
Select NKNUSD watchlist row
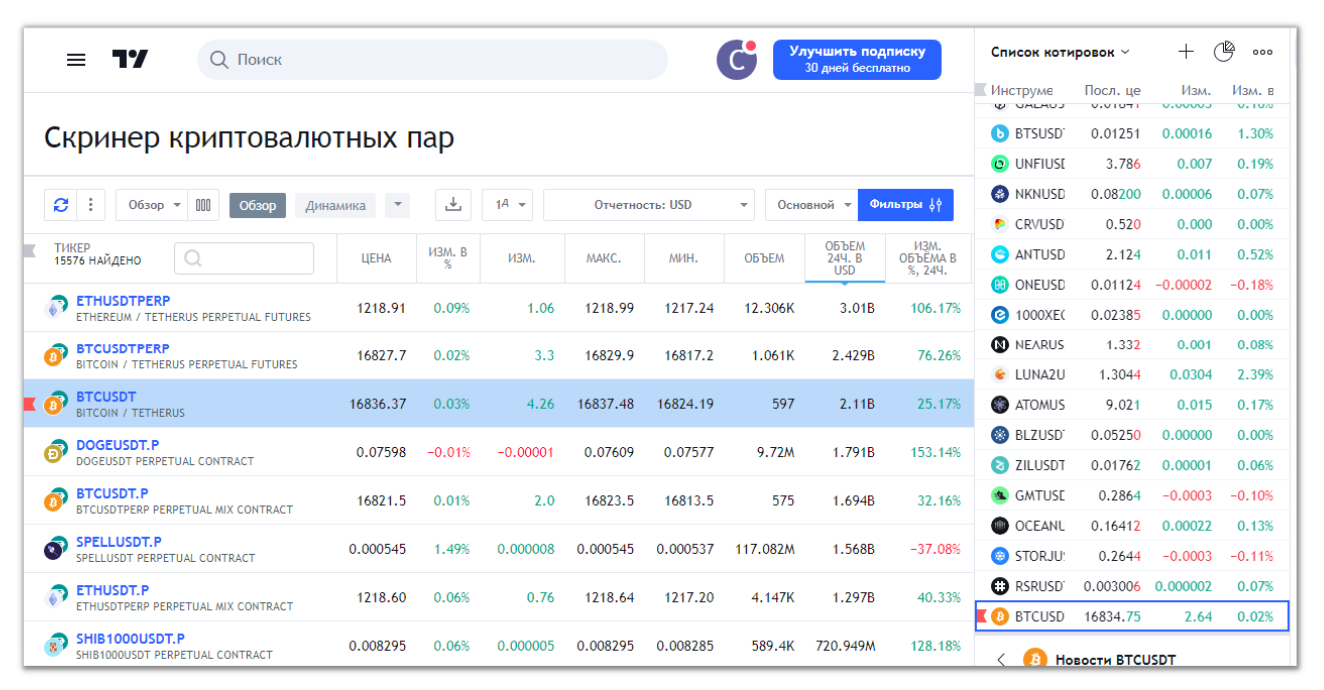[1132, 194]
